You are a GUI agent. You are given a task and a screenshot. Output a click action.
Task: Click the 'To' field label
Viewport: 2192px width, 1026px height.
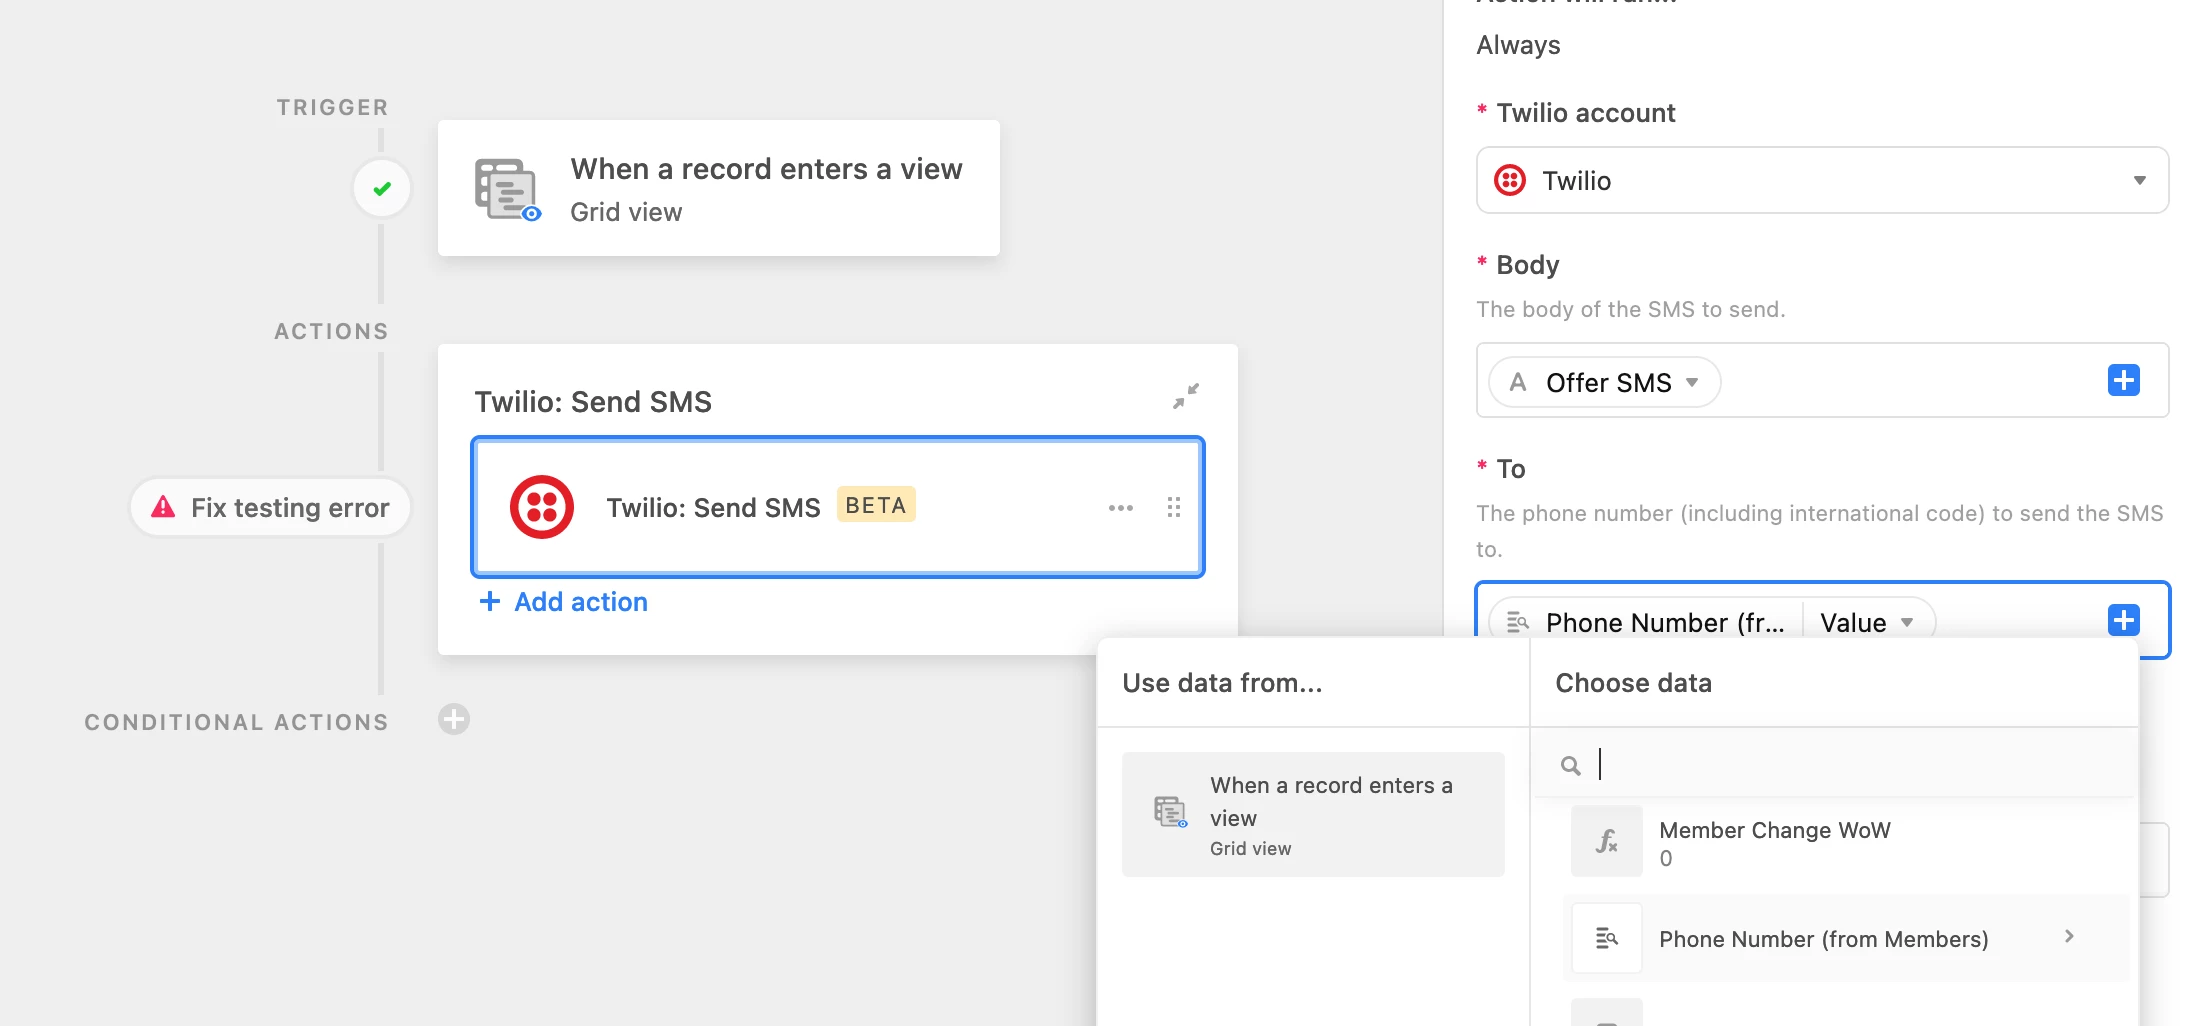(1511, 469)
